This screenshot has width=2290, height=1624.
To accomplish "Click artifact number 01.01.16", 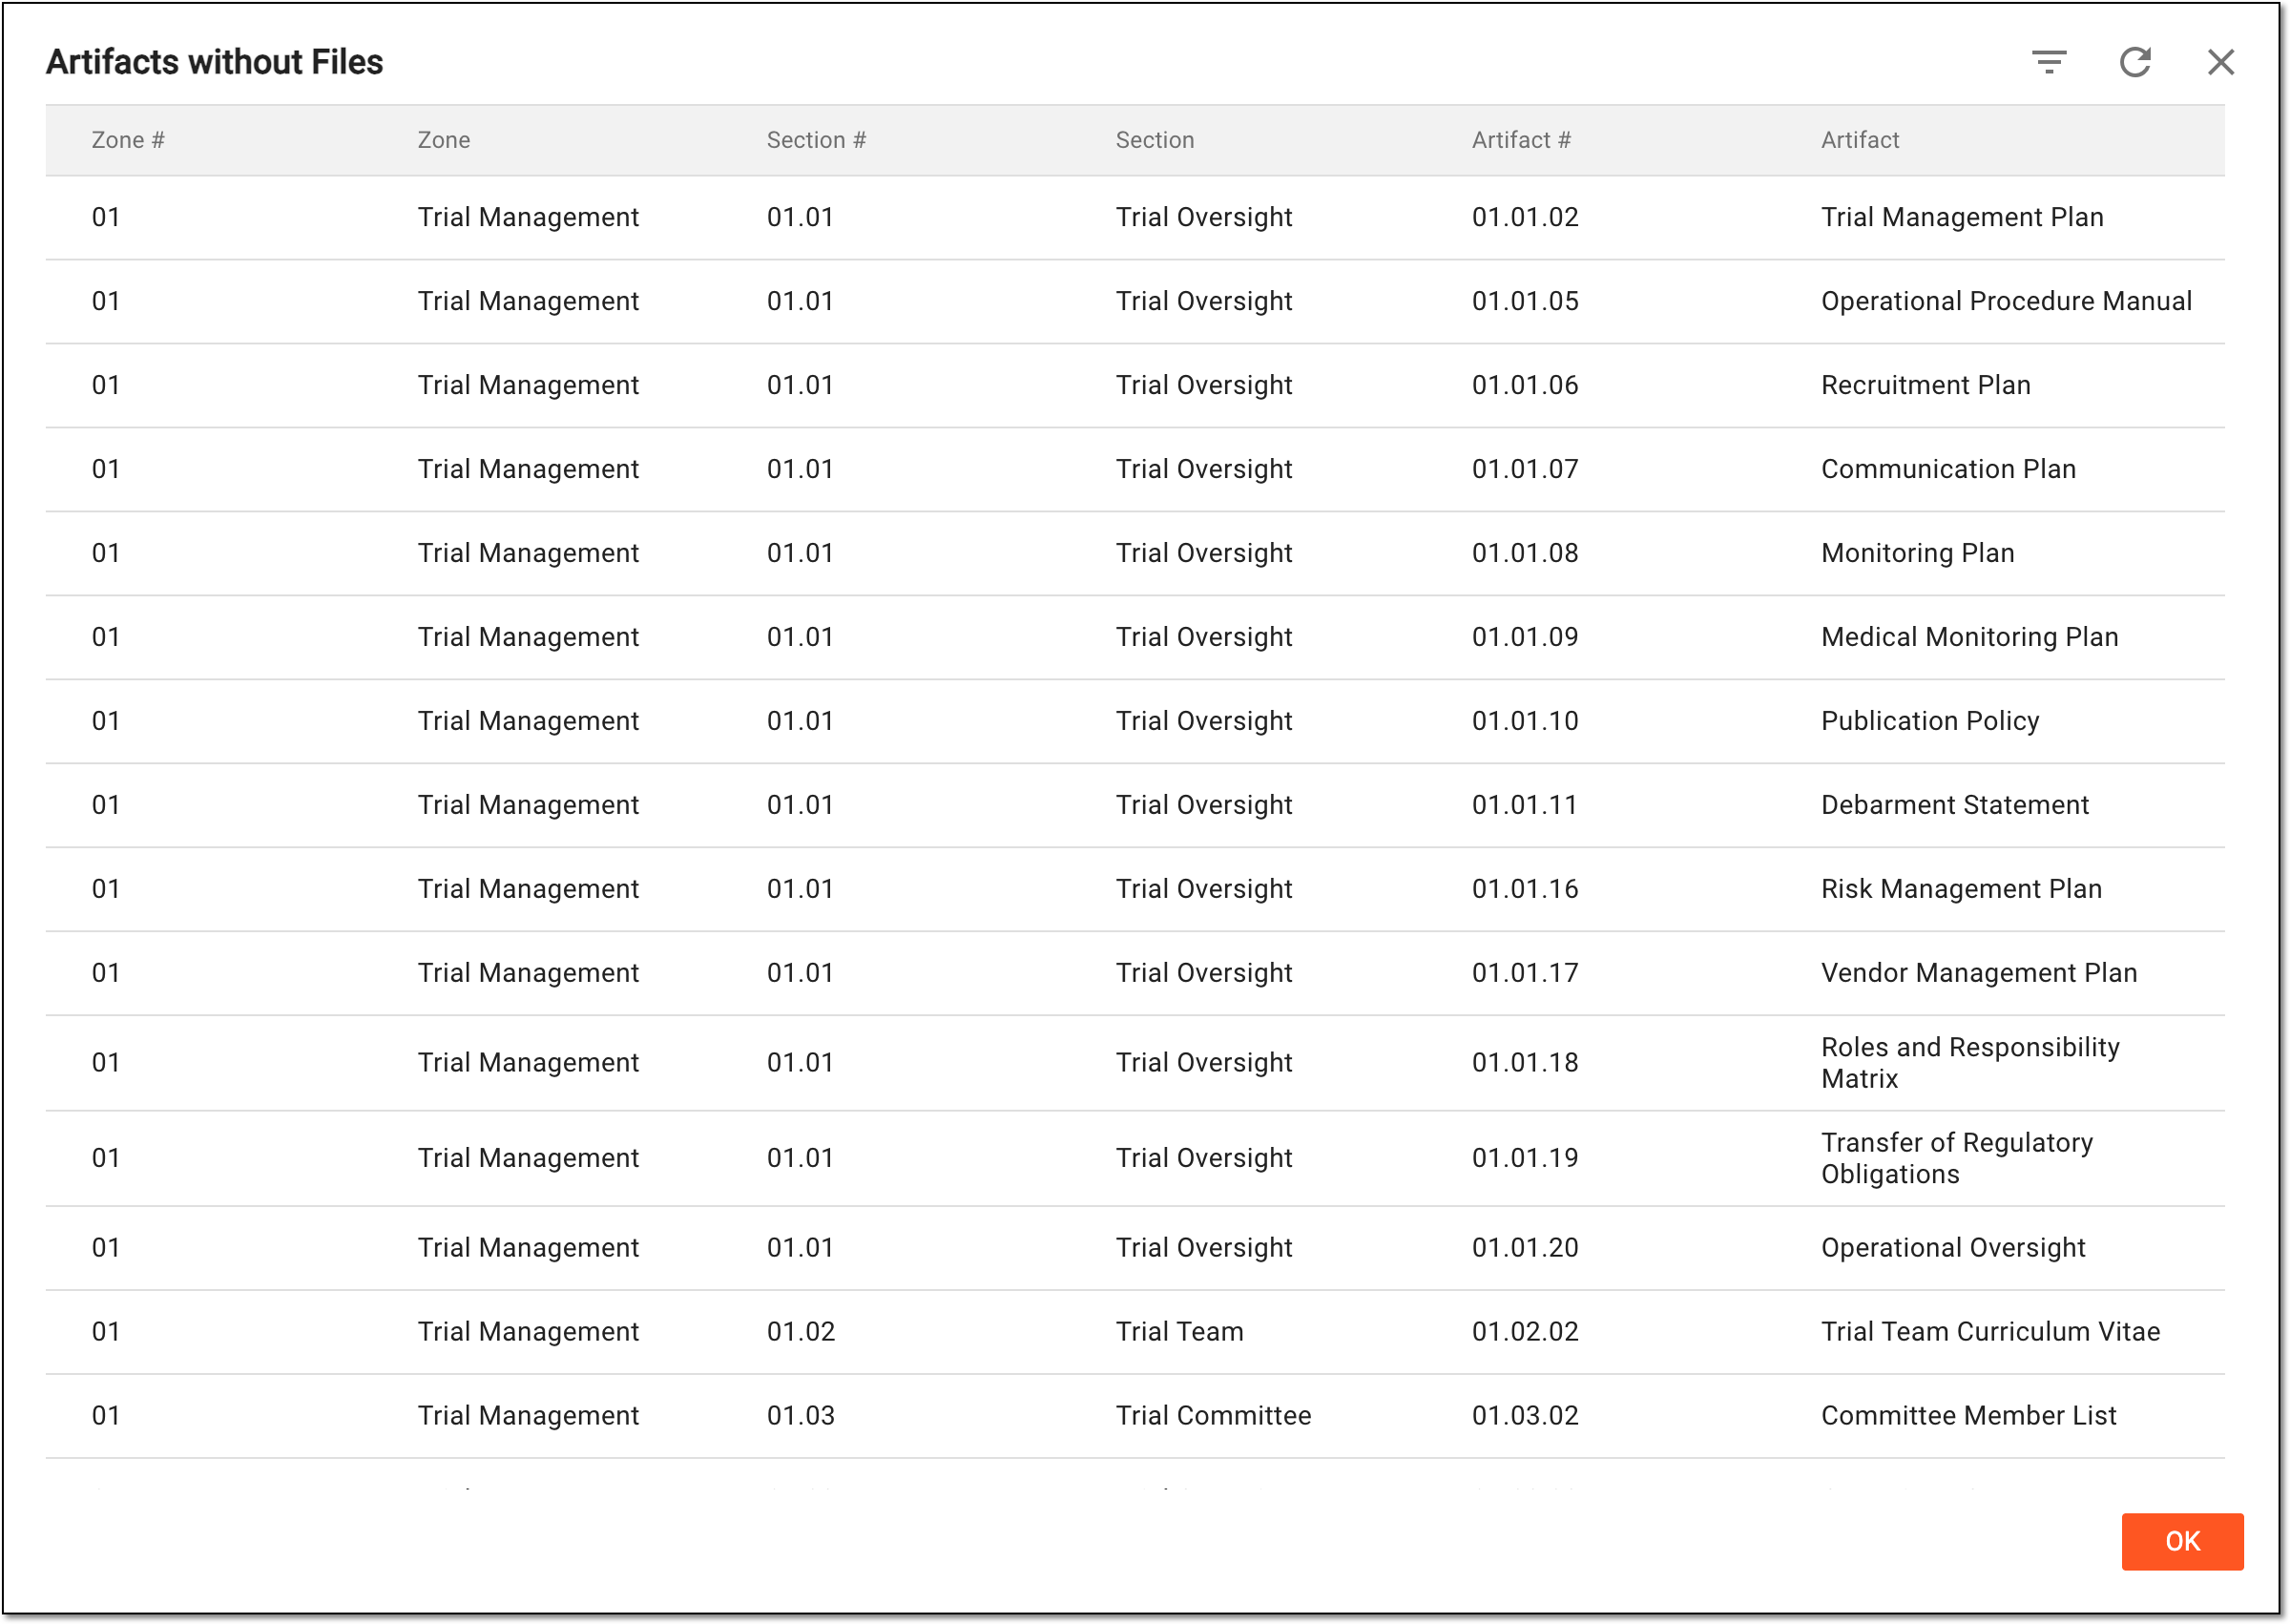I will coord(1525,889).
